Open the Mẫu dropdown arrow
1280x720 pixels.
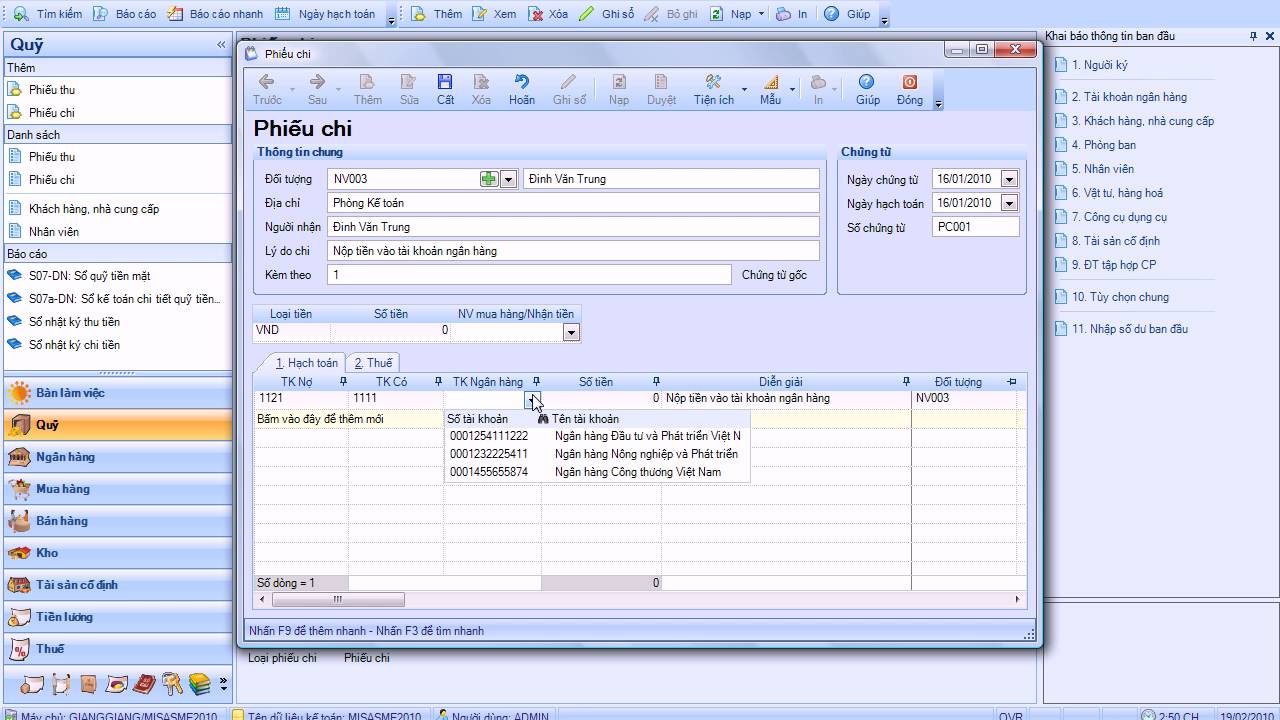[792, 89]
